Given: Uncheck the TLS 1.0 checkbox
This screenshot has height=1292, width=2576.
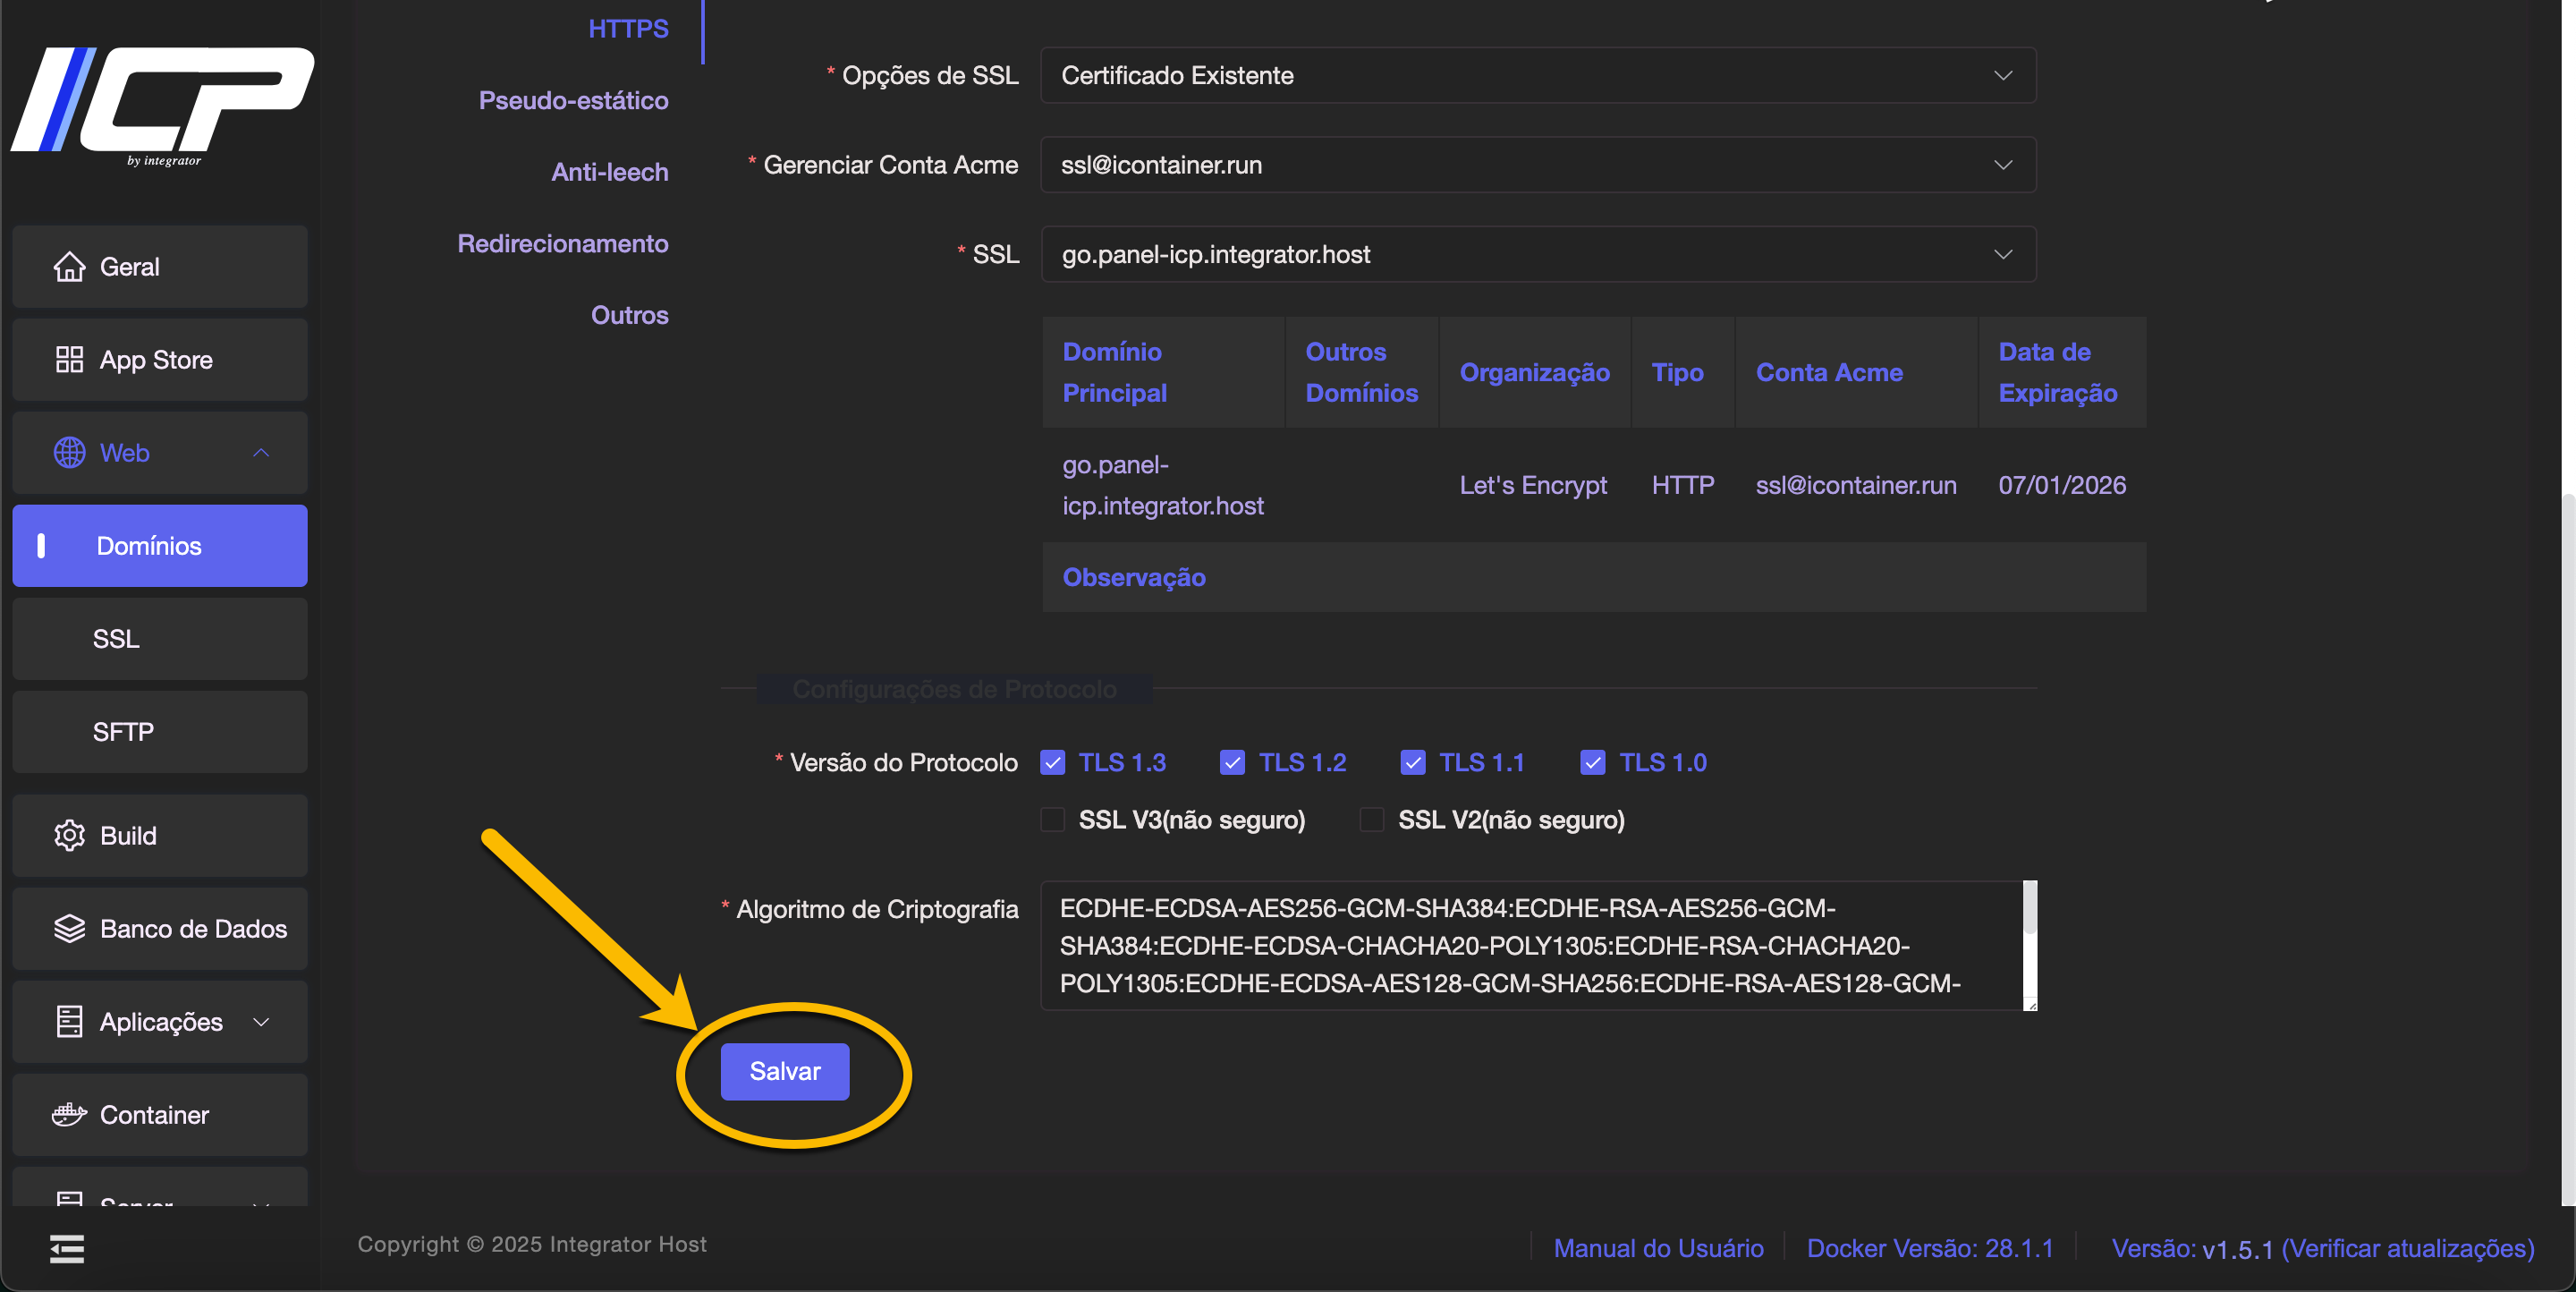Looking at the screenshot, I should [1593, 763].
